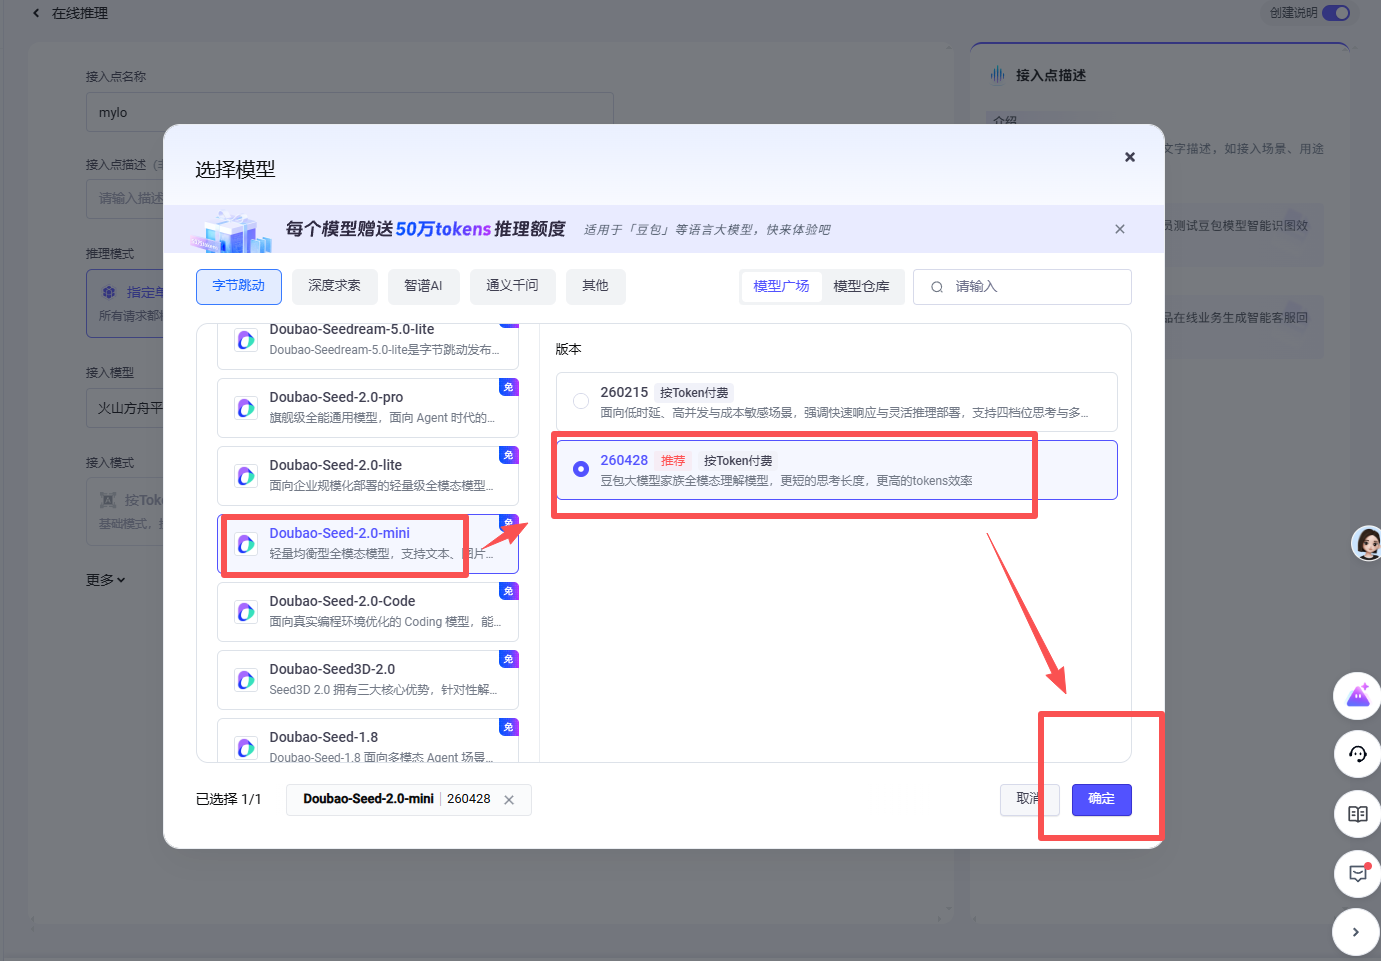Click the Doubao-Seed3D-2.0 model logo icon
The height and width of the screenshot is (961, 1381).
click(x=246, y=680)
